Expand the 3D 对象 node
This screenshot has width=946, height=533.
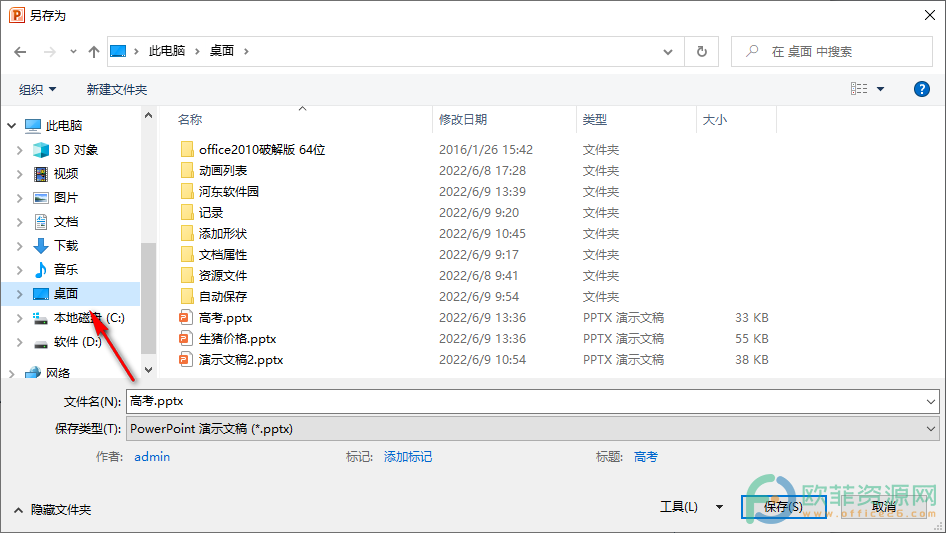coord(19,150)
